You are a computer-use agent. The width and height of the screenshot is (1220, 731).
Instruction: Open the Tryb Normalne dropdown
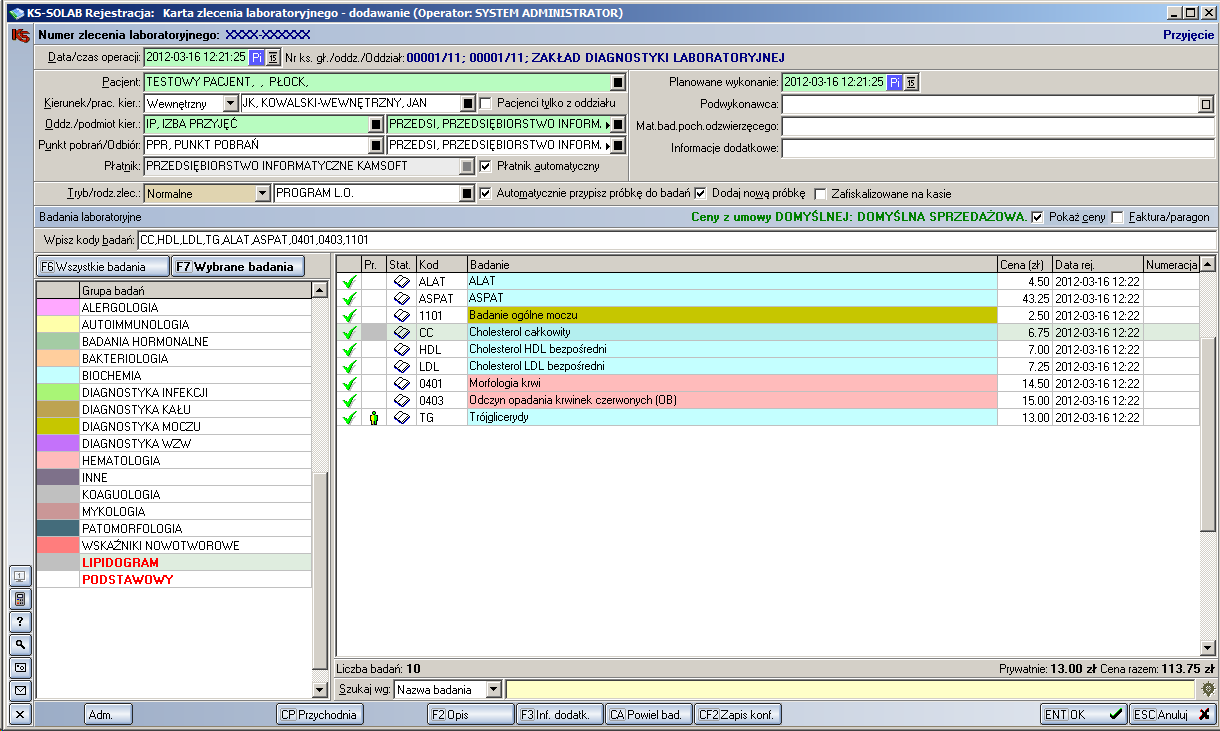(x=263, y=193)
